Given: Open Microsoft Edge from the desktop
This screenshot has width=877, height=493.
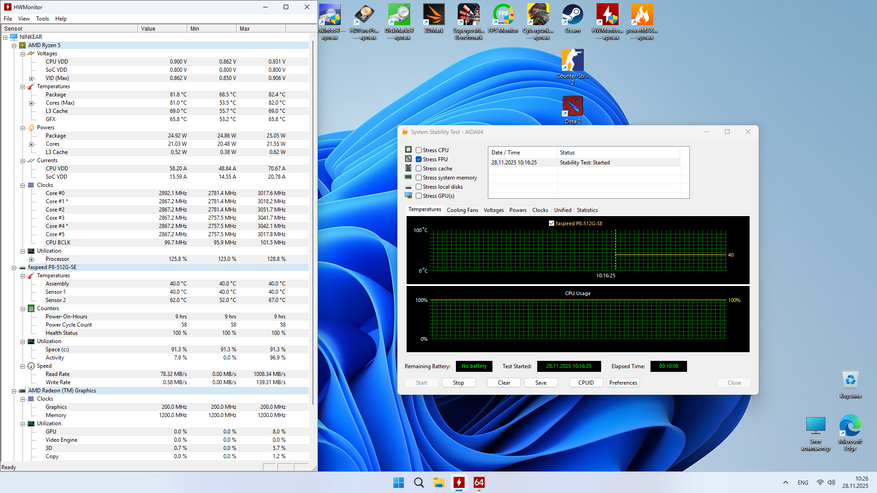Looking at the screenshot, I should 849,427.
